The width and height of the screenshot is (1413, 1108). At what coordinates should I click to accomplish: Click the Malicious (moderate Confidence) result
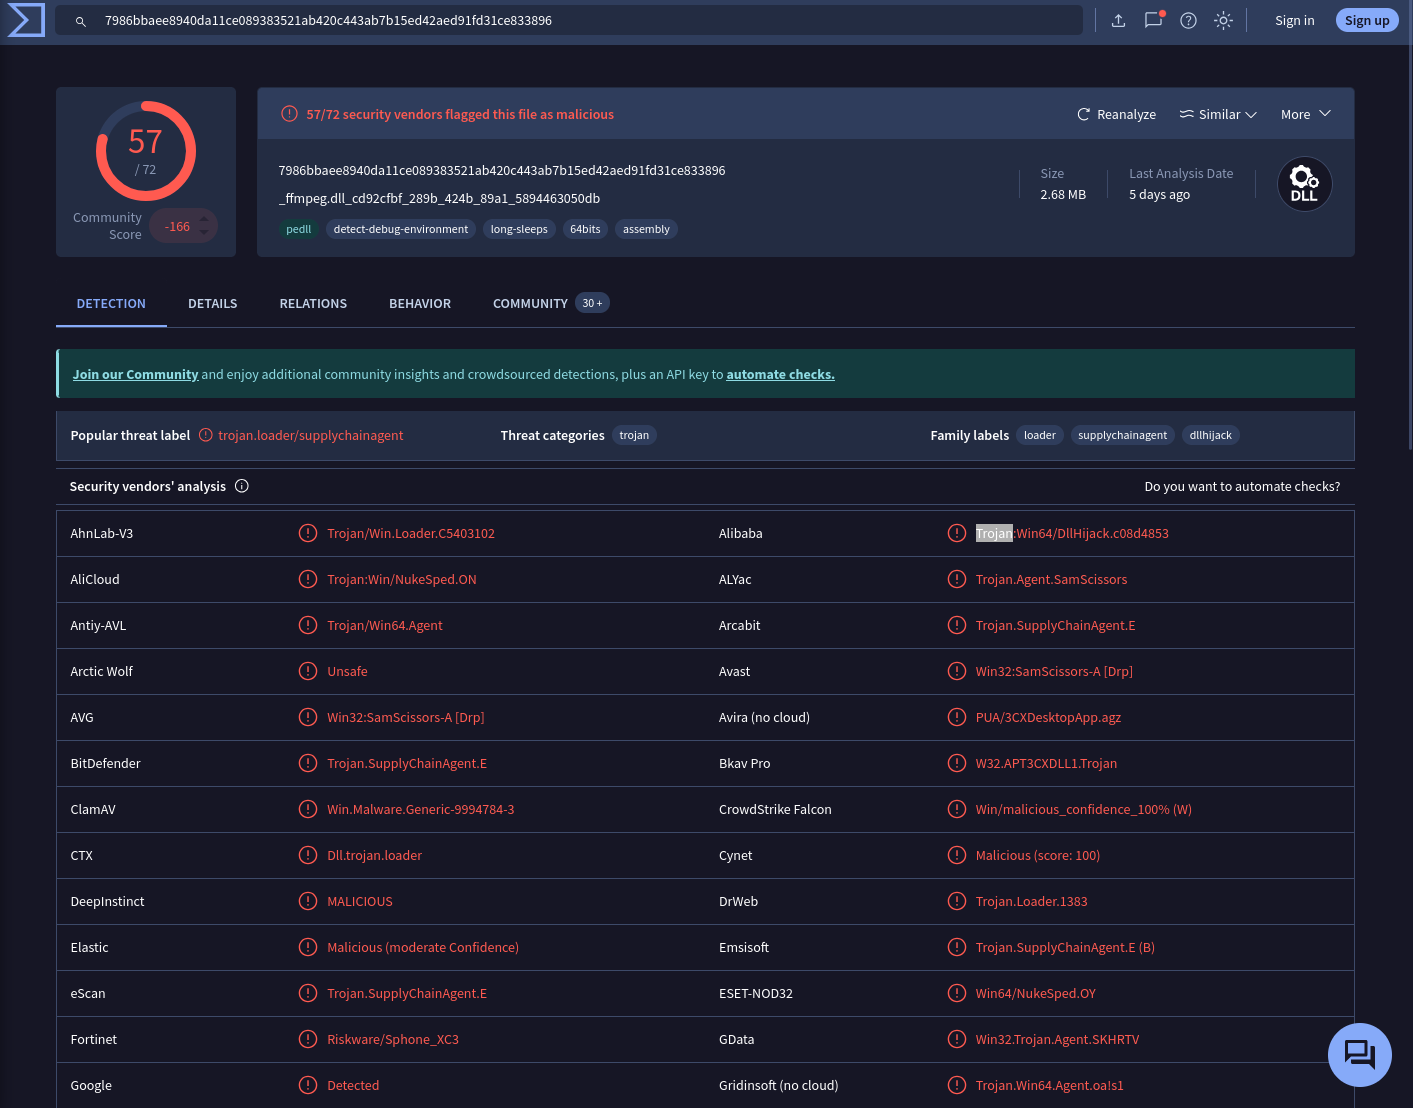point(423,947)
